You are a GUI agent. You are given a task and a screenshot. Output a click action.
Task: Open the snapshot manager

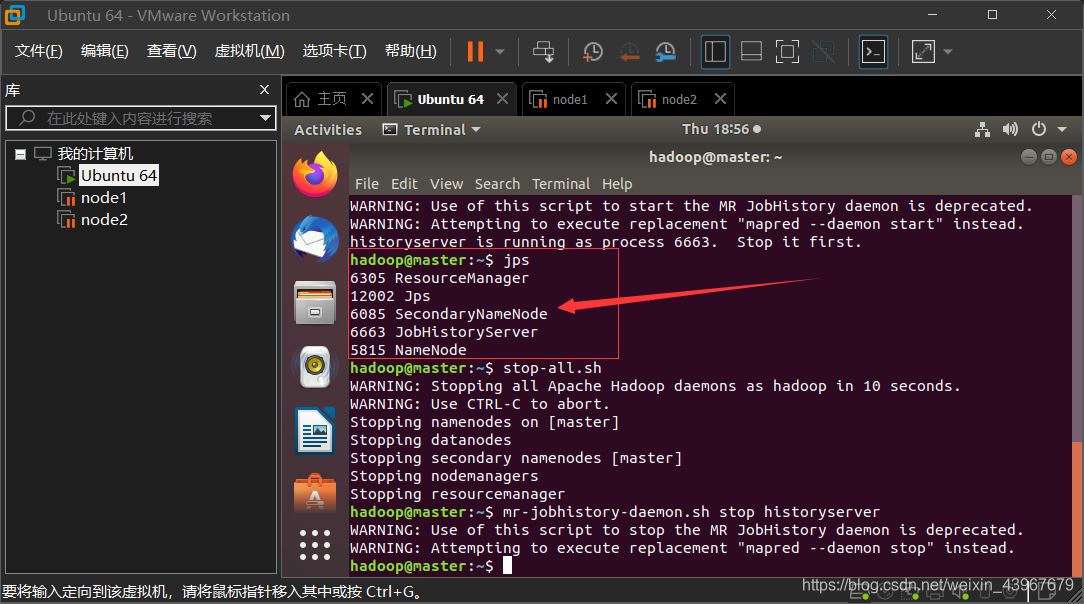tap(666, 51)
